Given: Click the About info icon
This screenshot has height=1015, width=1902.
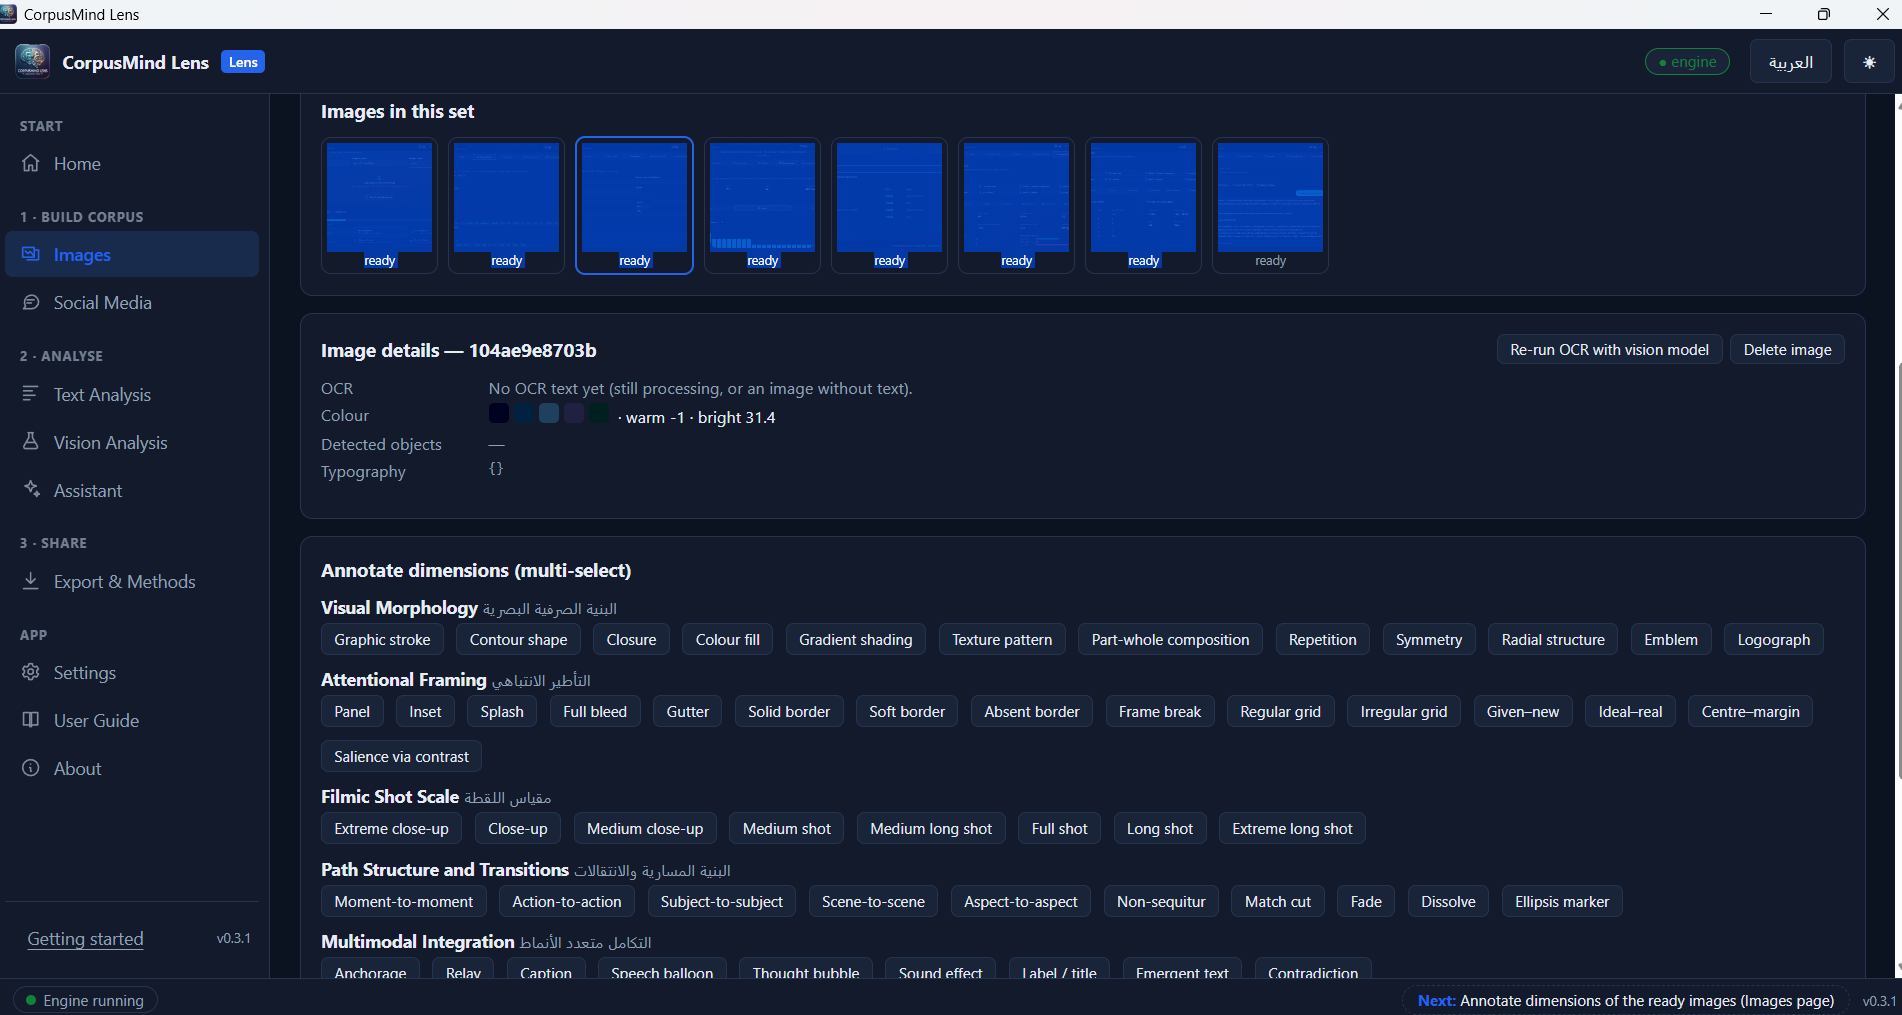Looking at the screenshot, I should tap(31, 768).
